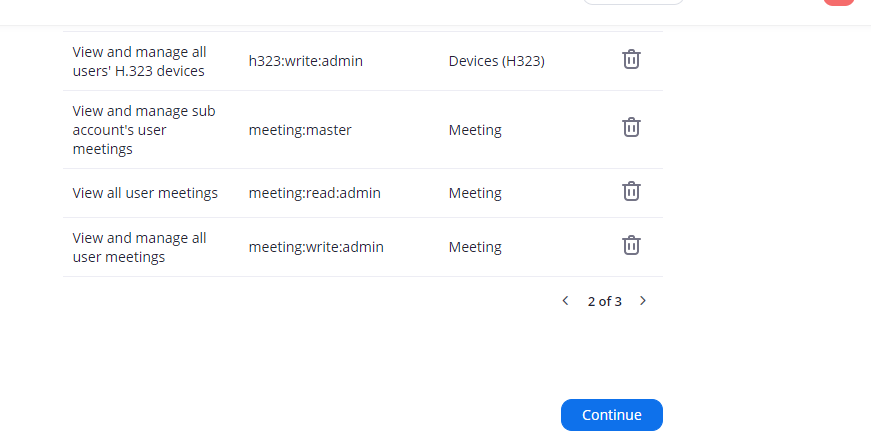
Task: Select 'View and manage sub account's user meetings' text
Action: (x=144, y=130)
